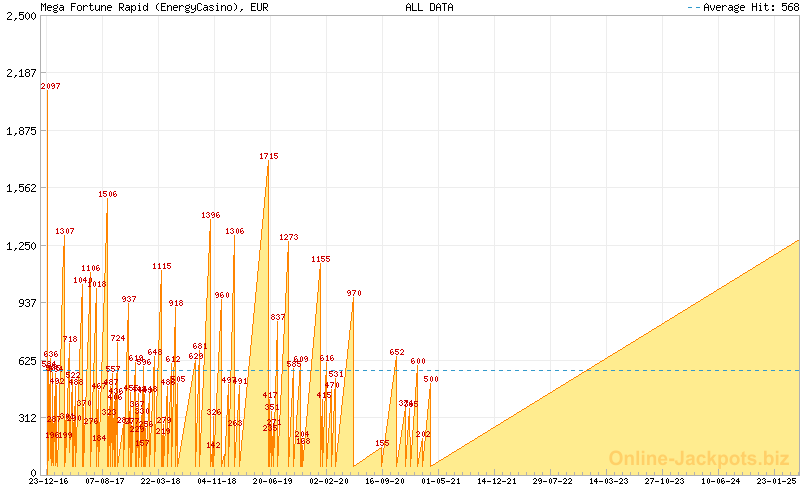Click the 01-05-21 x-axis date
Viewport: 800px width, 490px height.
click(440, 481)
